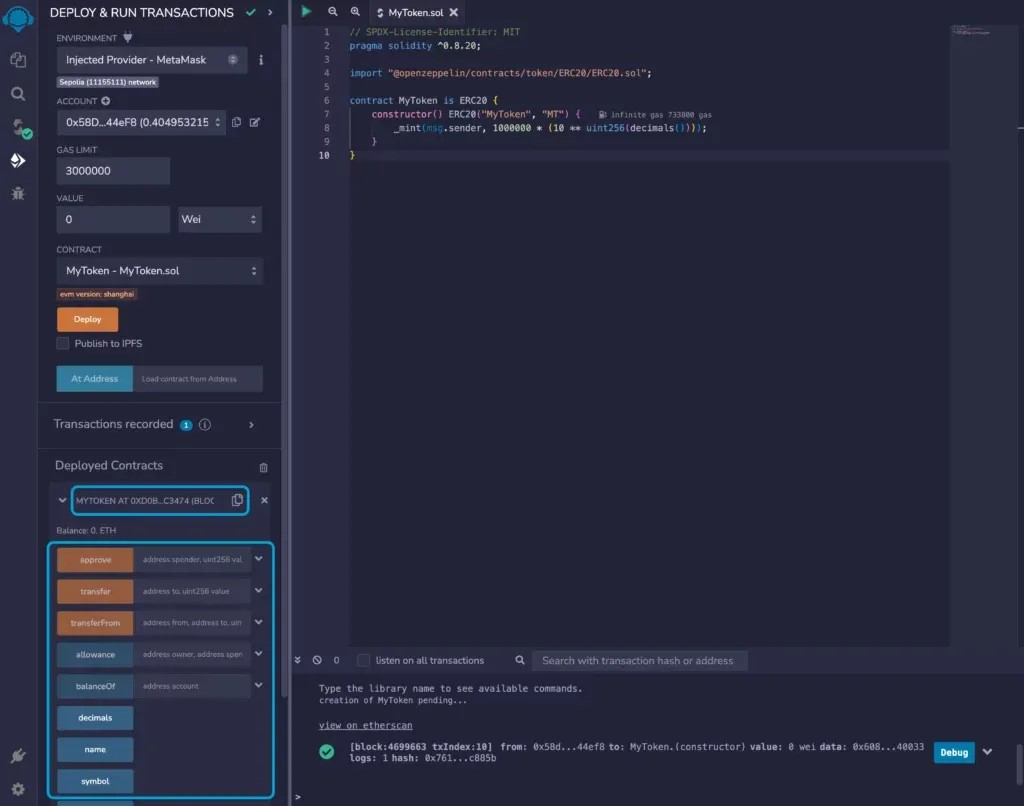Expand the balanceOf function parameters
1024x806 pixels.
click(x=259, y=686)
